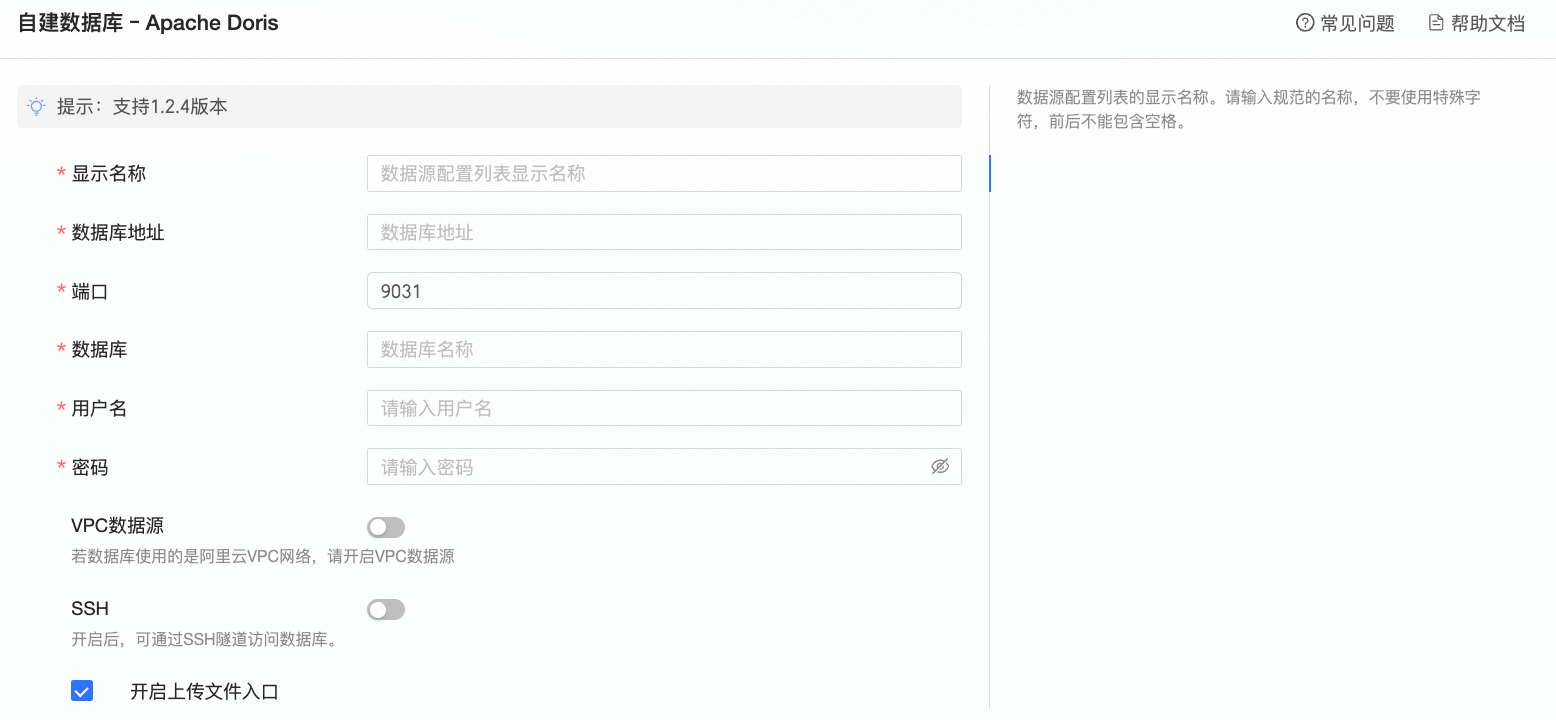Click the 密码 input field
1556x720 pixels.
click(664, 467)
